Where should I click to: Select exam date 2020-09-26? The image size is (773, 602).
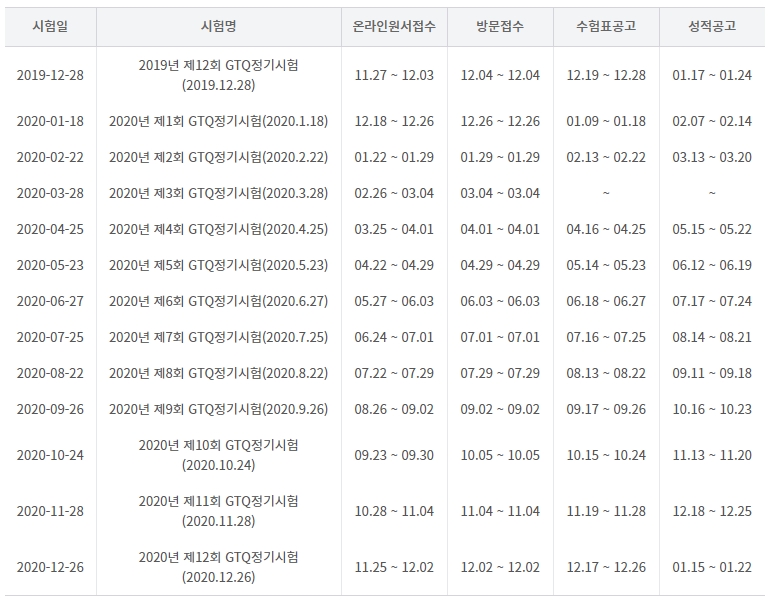click(50, 409)
